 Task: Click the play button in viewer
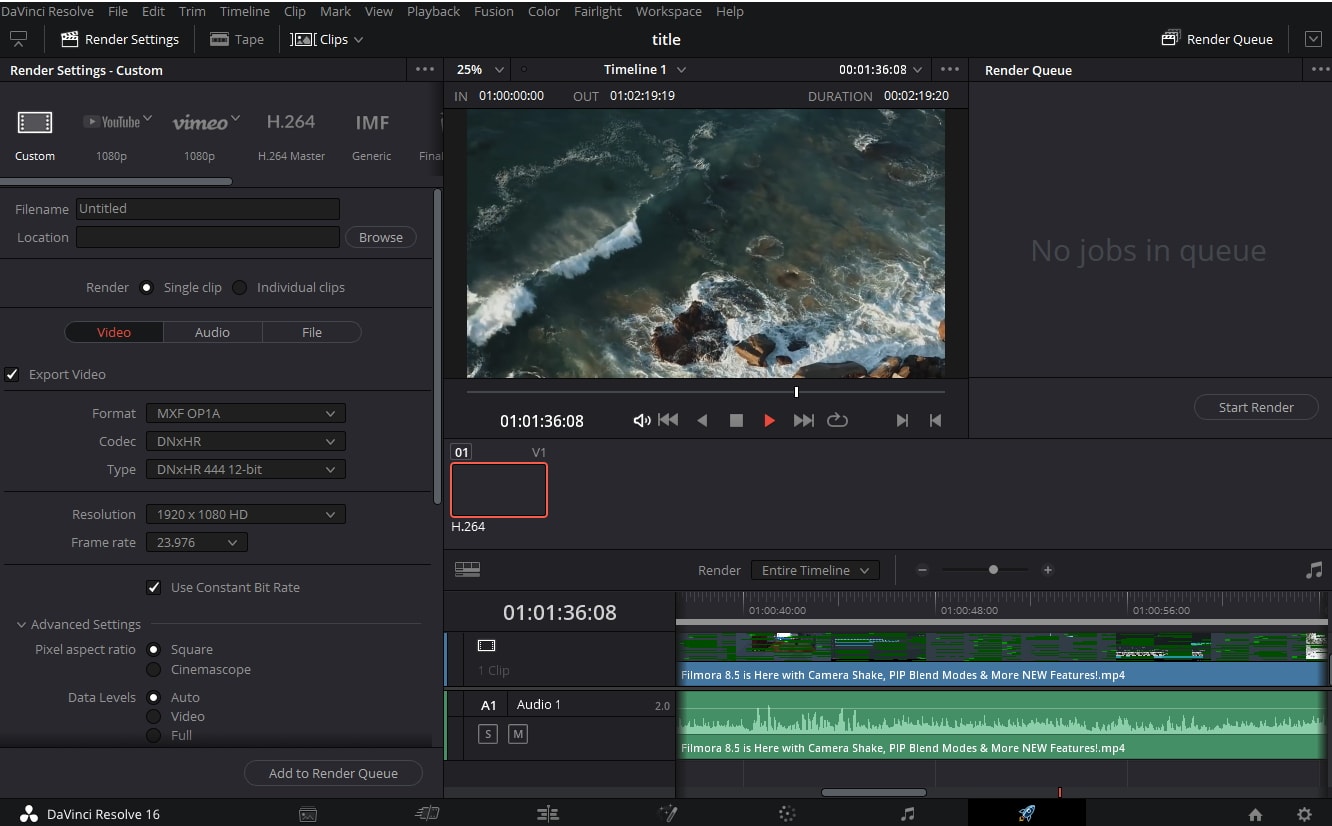coord(769,421)
